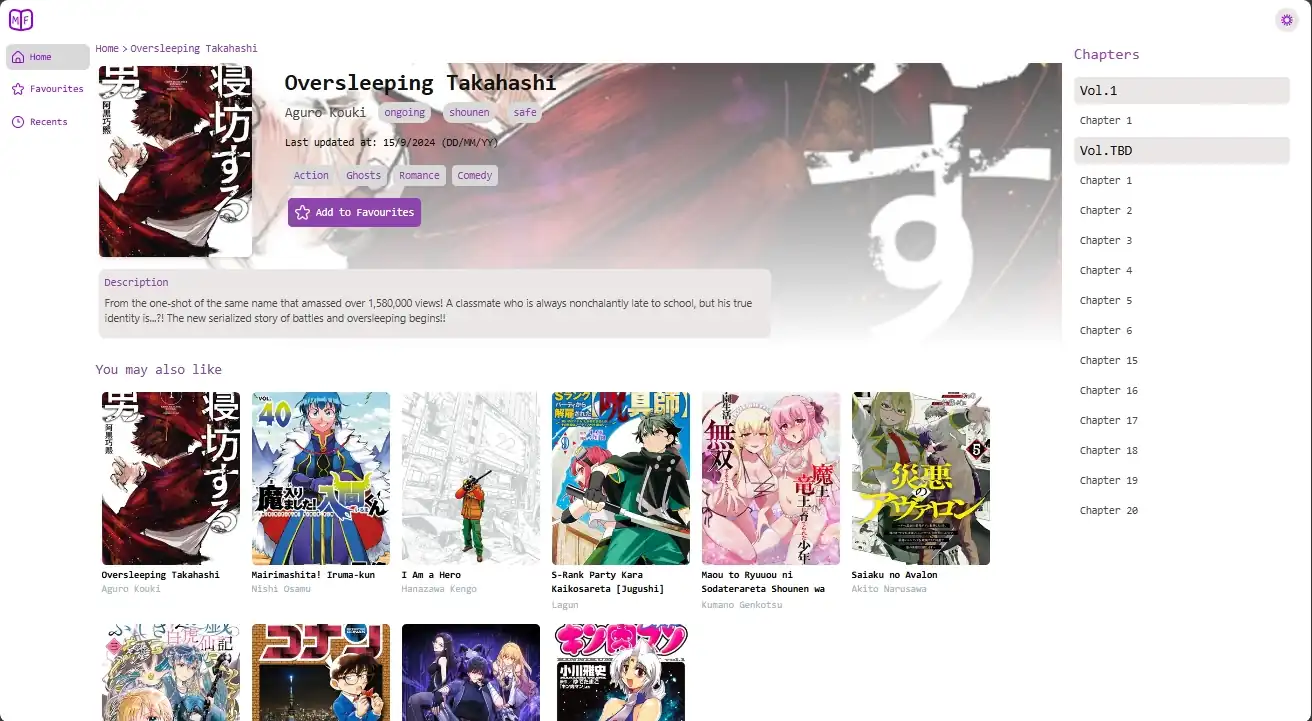Click author Hanazawa Kengo

click(x=439, y=589)
